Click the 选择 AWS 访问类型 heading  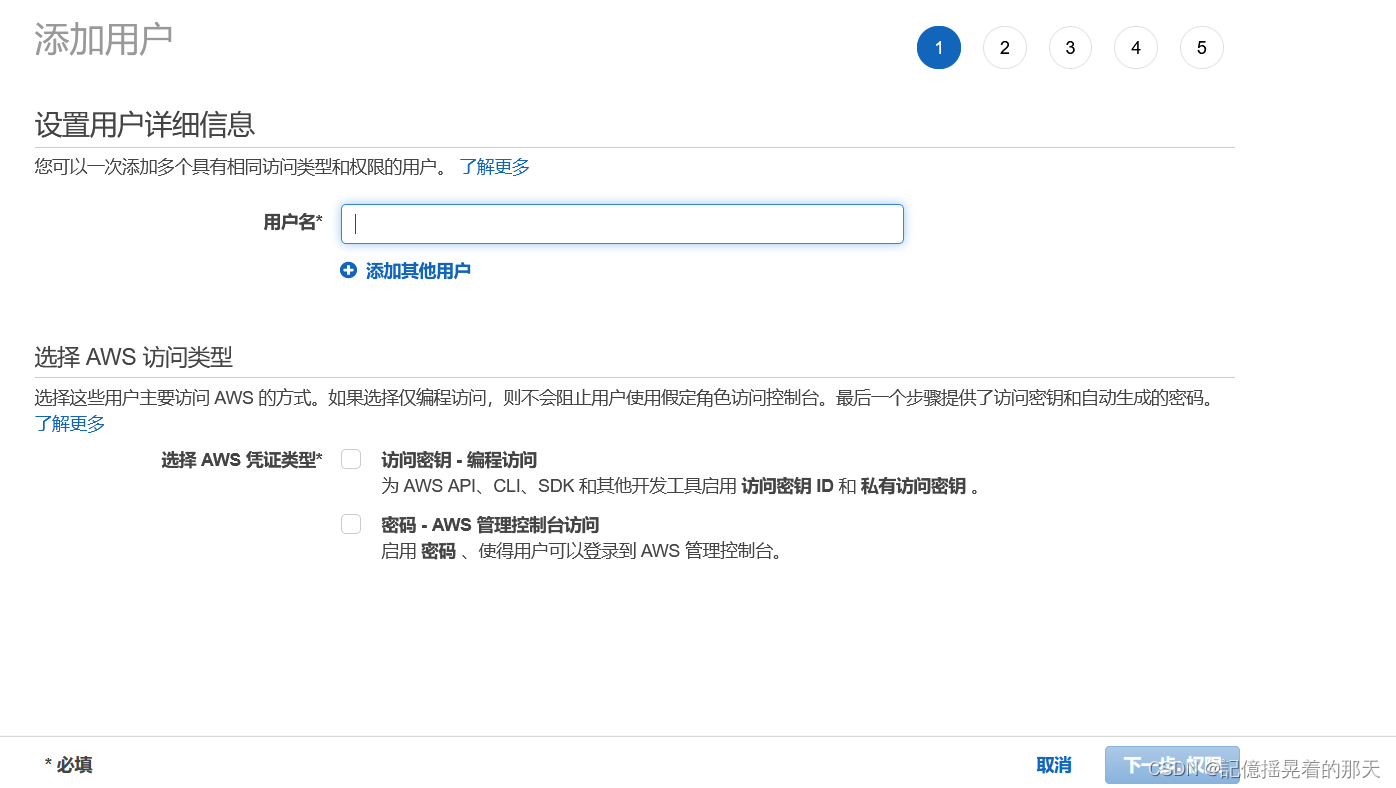(133, 357)
